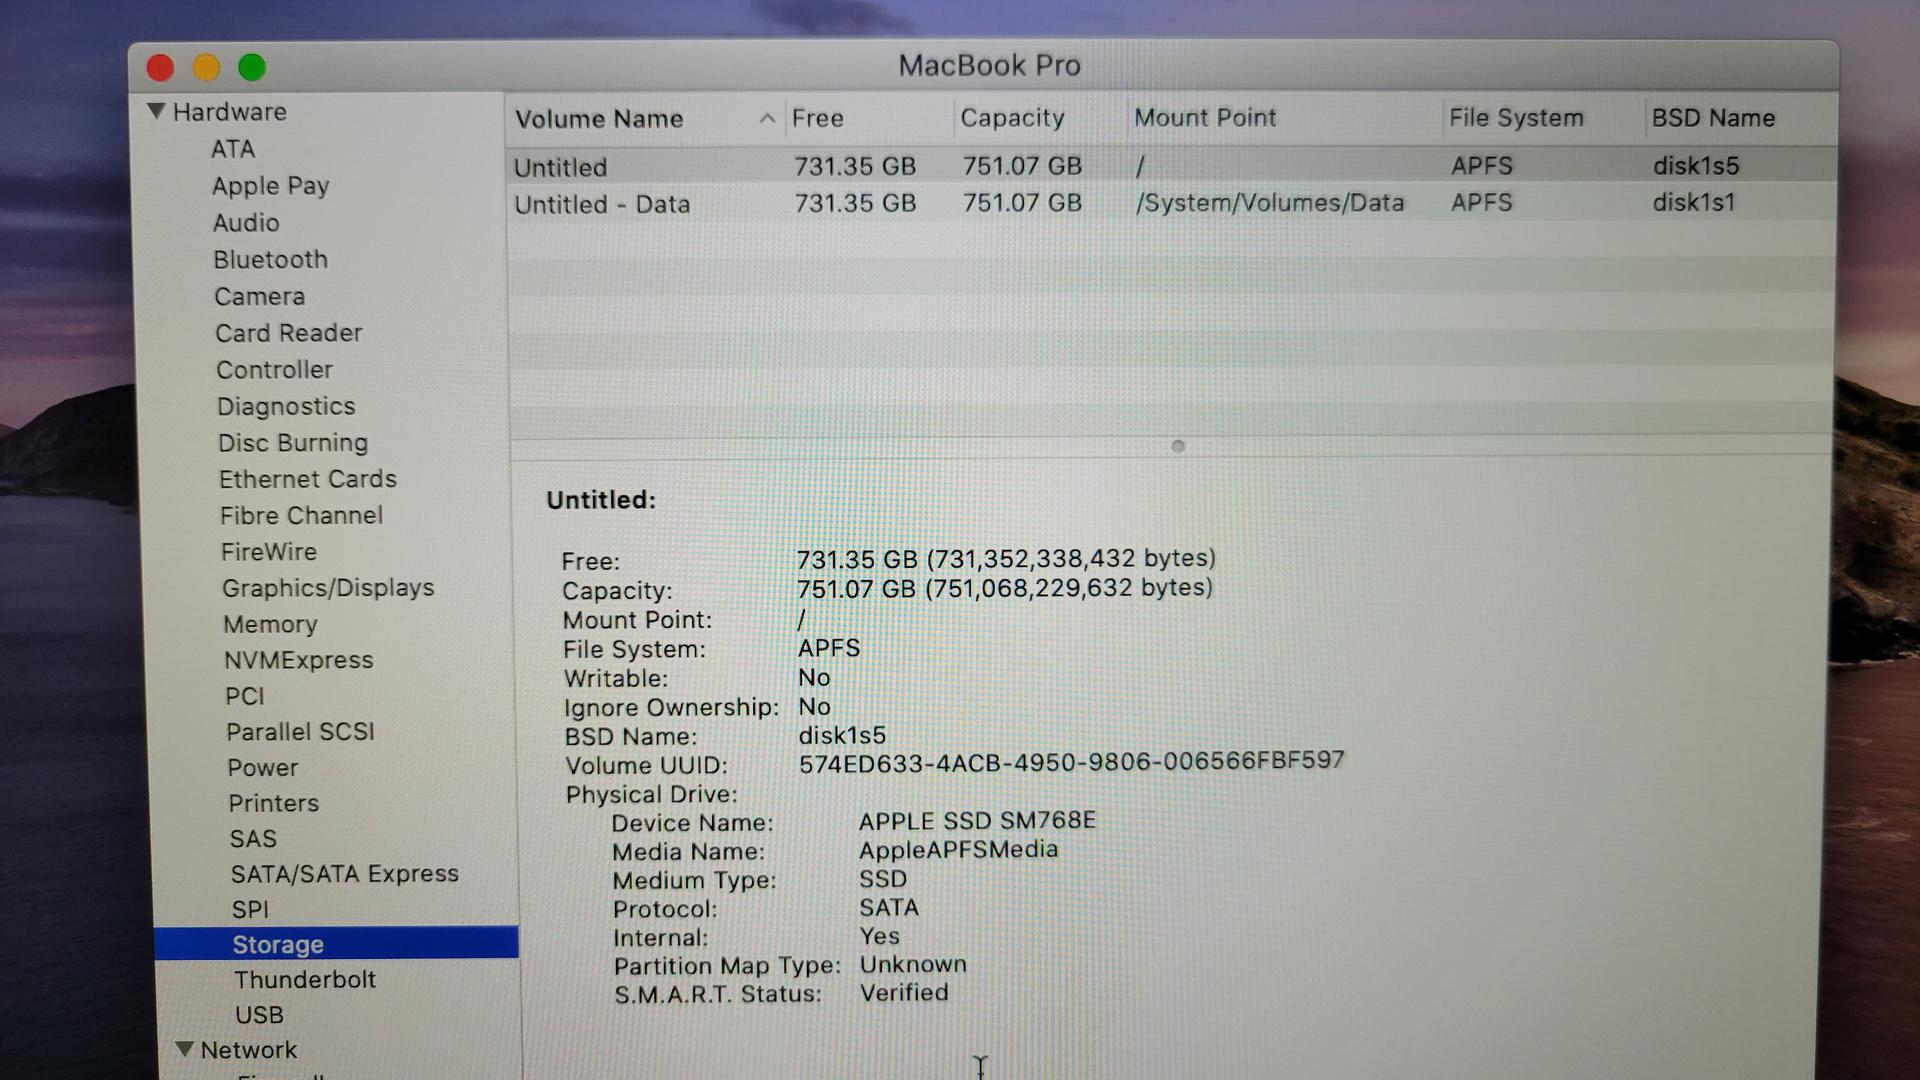The height and width of the screenshot is (1080, 1920).
Task: Click the yellow minimize window button
Action: pyautogui.click(x=206, y=67)
